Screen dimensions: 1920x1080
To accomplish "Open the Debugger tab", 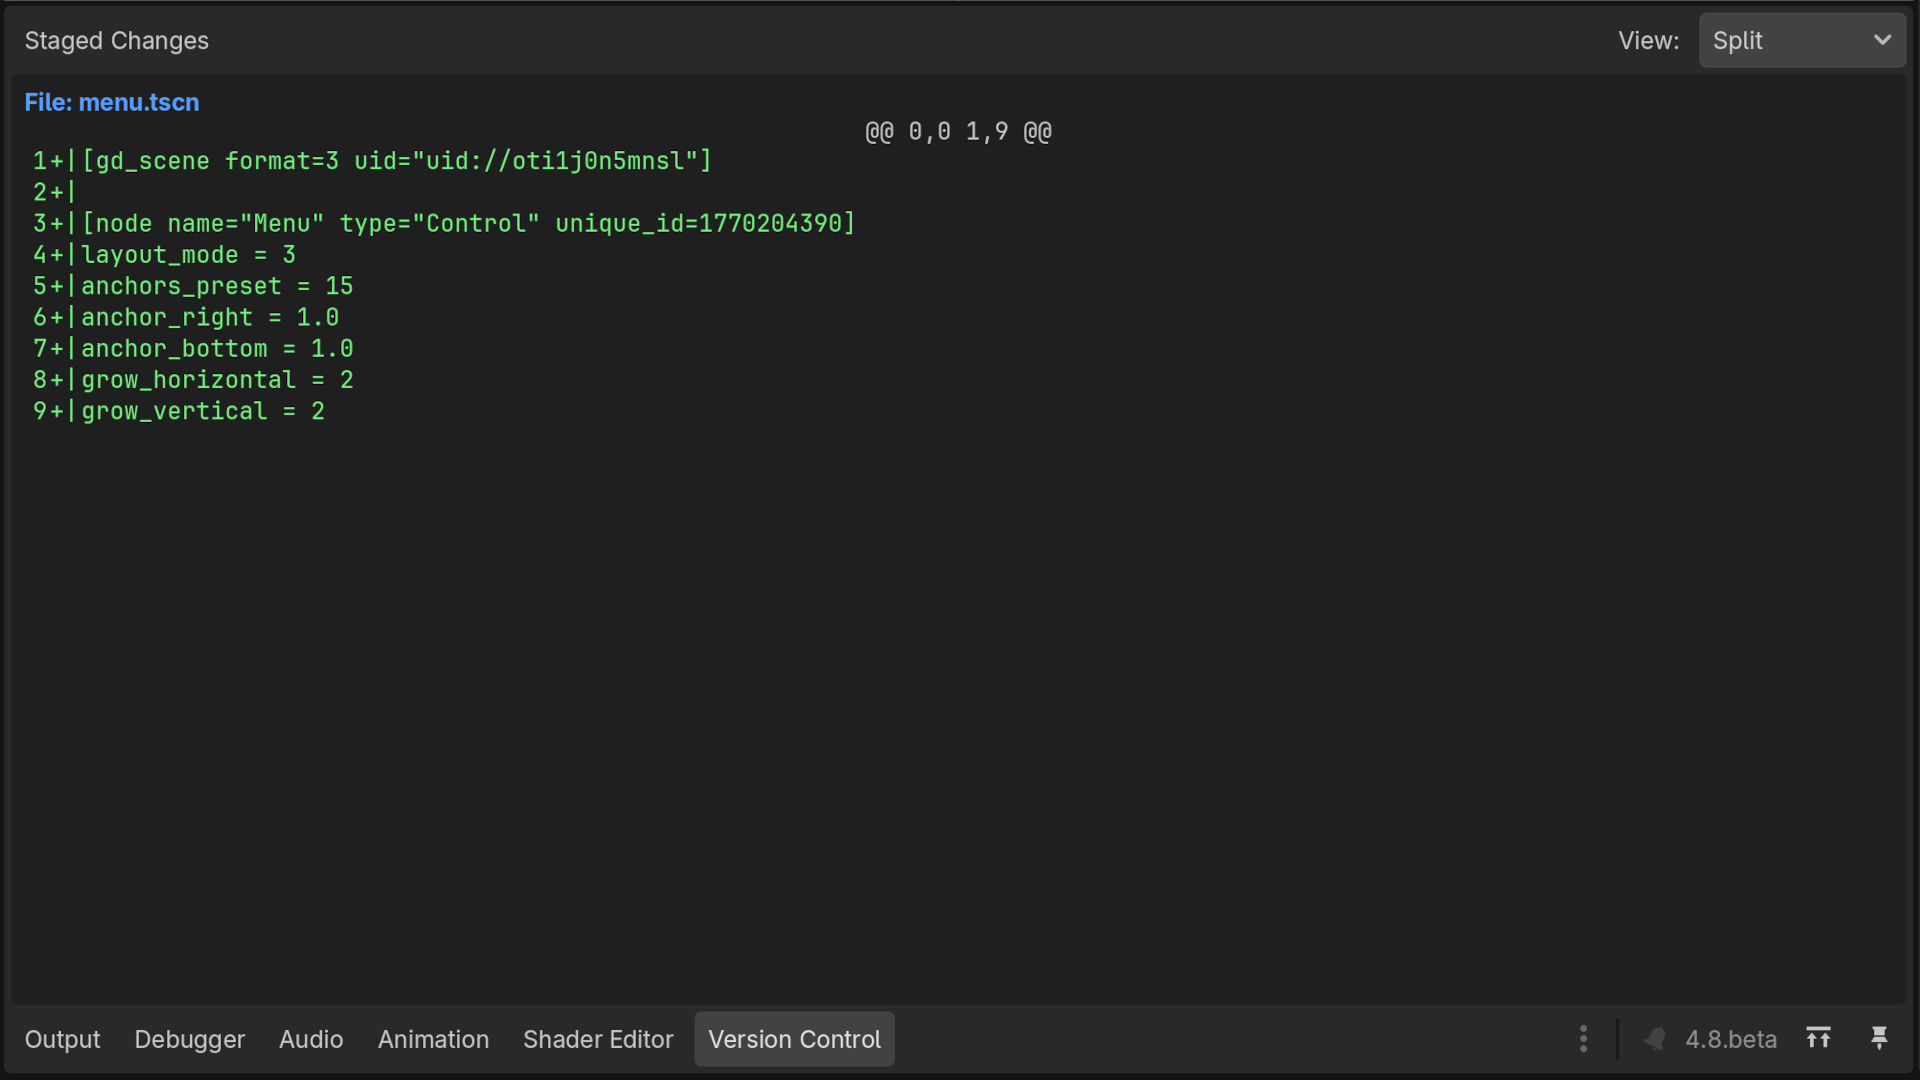I will [x=190, y=1039].
